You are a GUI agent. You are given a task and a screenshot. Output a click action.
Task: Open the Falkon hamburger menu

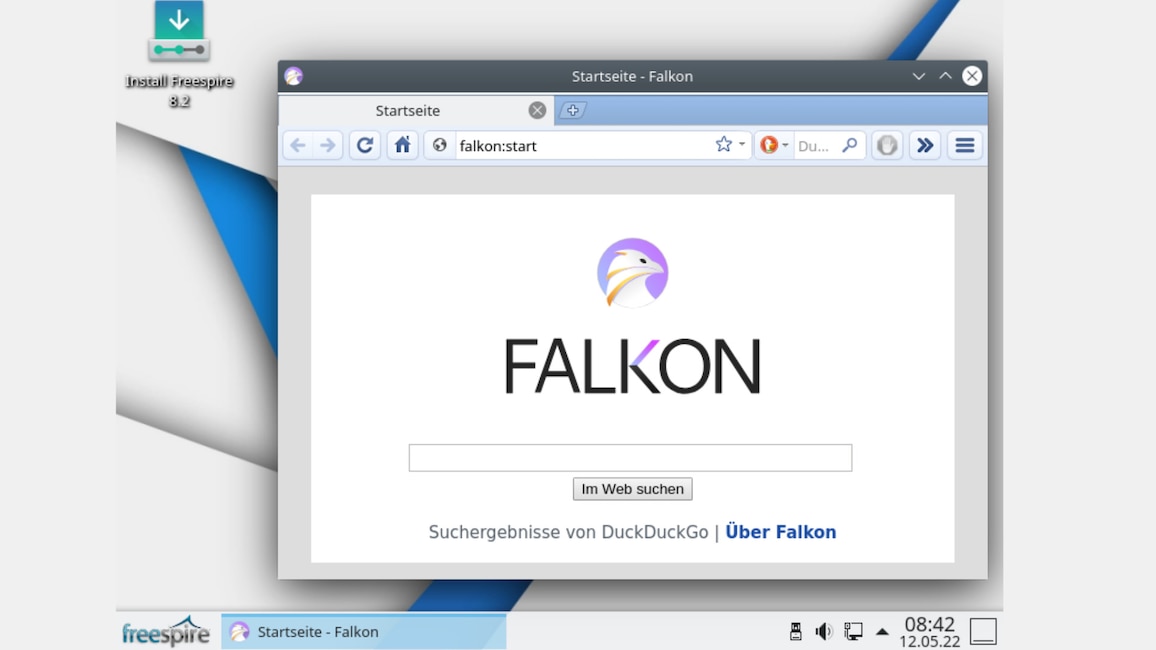964,145
